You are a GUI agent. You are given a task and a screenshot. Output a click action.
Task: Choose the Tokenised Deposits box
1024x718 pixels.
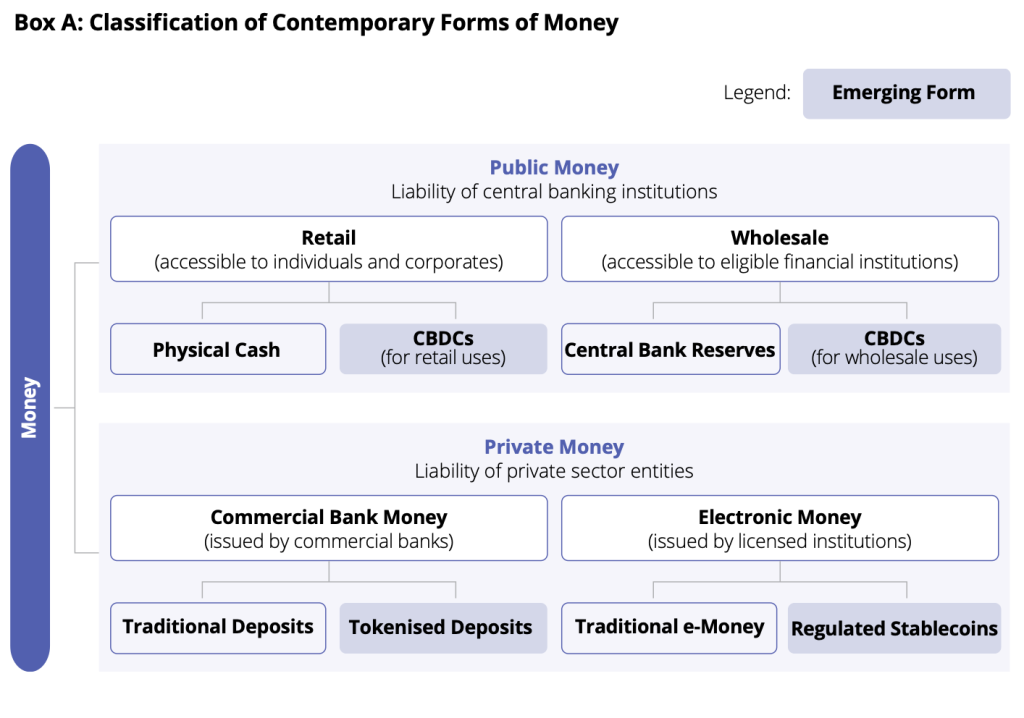coord(443,628)
